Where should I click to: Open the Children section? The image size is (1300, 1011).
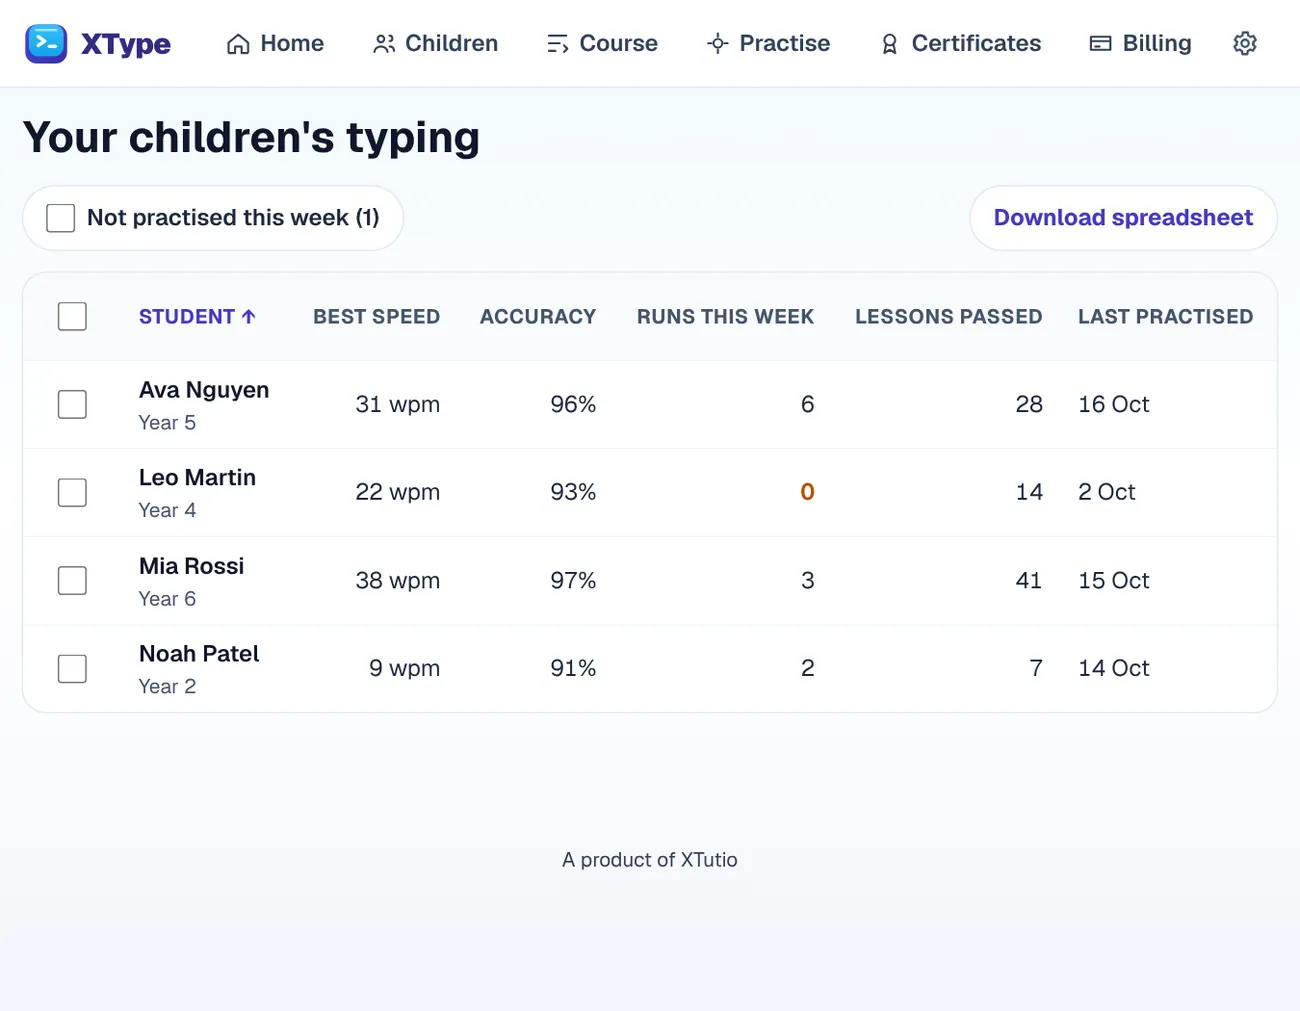point(435,43)
